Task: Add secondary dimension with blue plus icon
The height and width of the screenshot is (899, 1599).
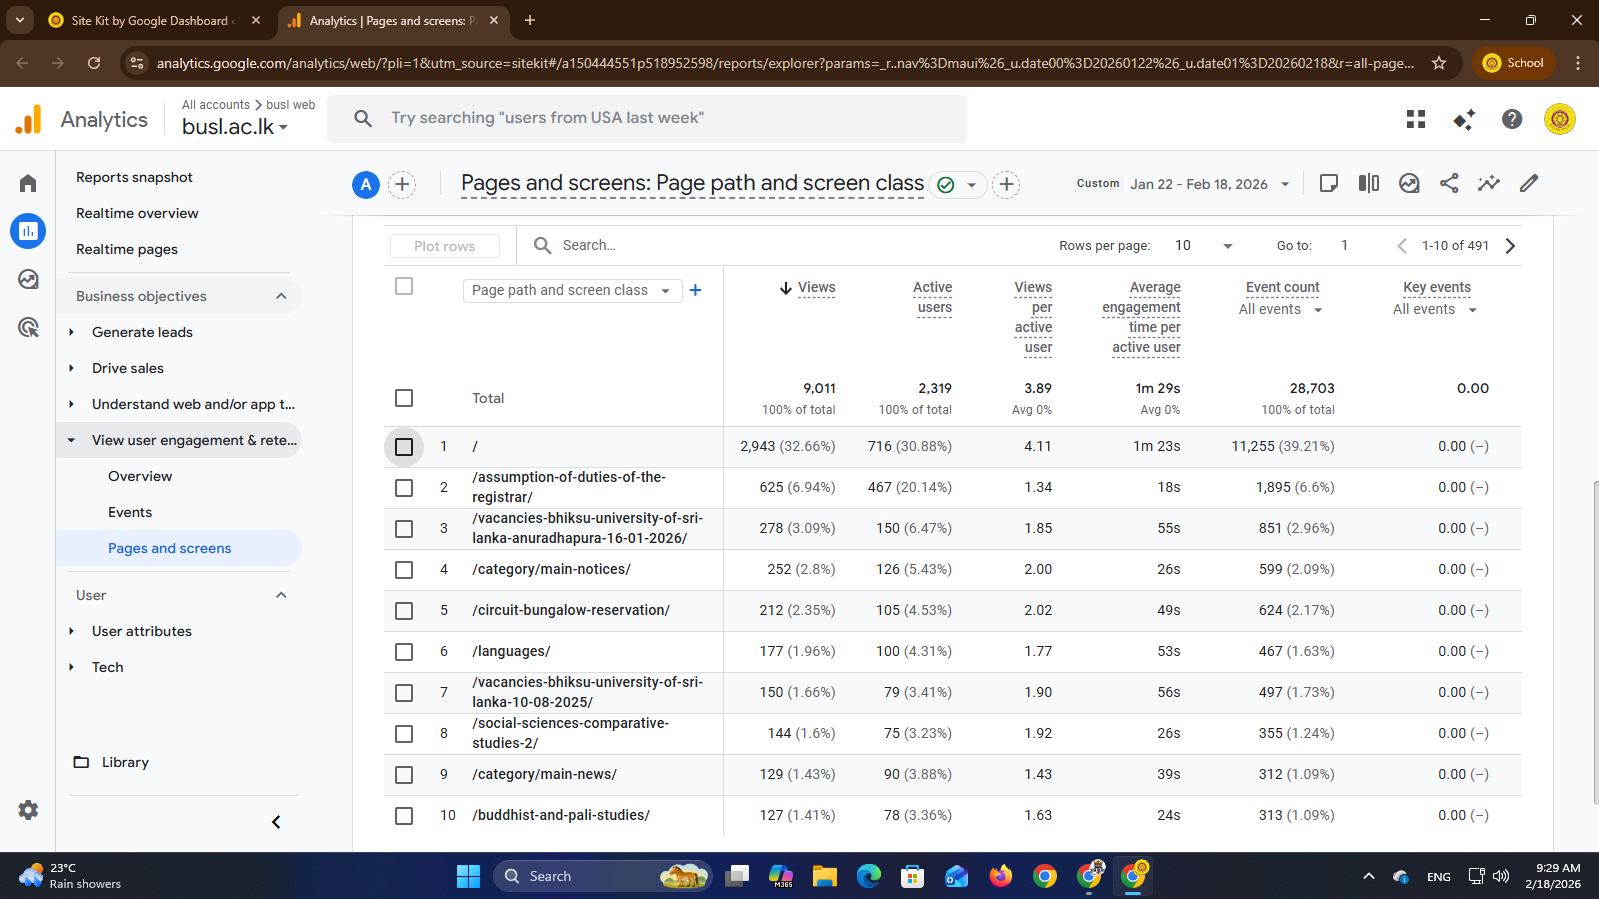Action: coord(695,290)
